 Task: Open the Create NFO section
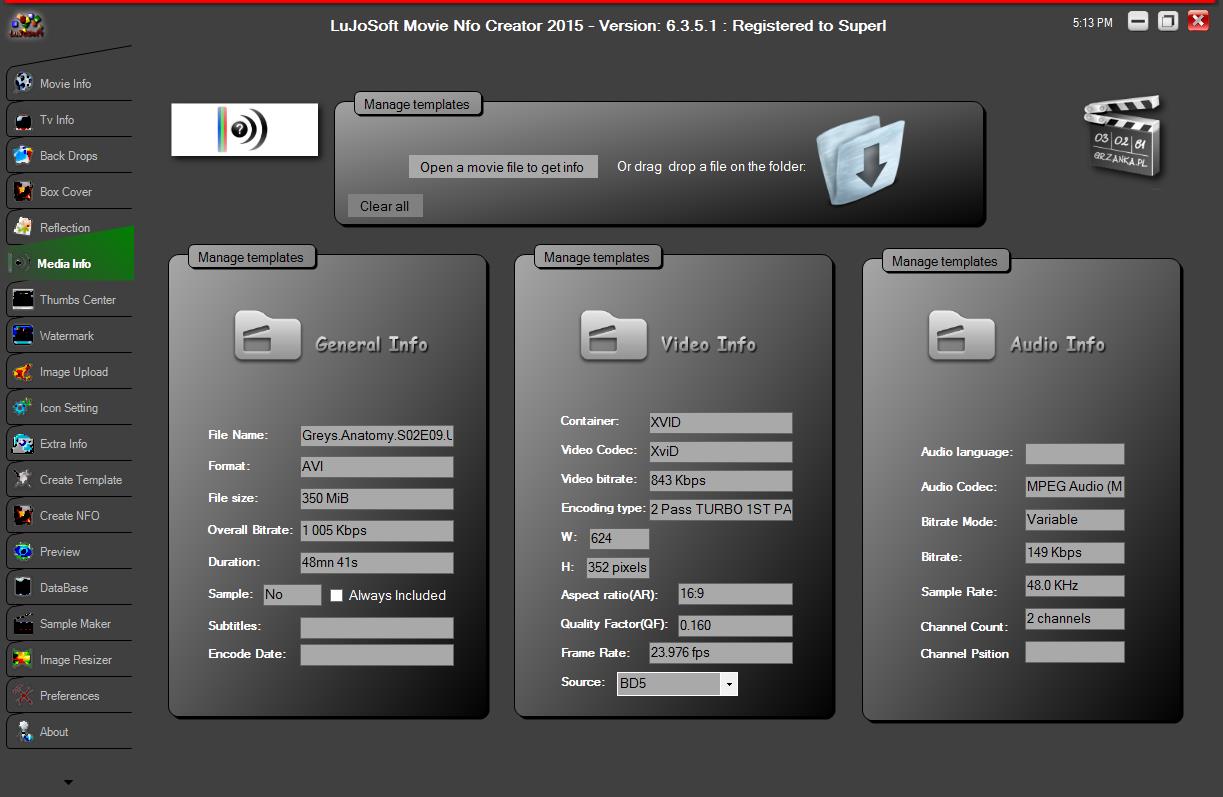[69, 515]
